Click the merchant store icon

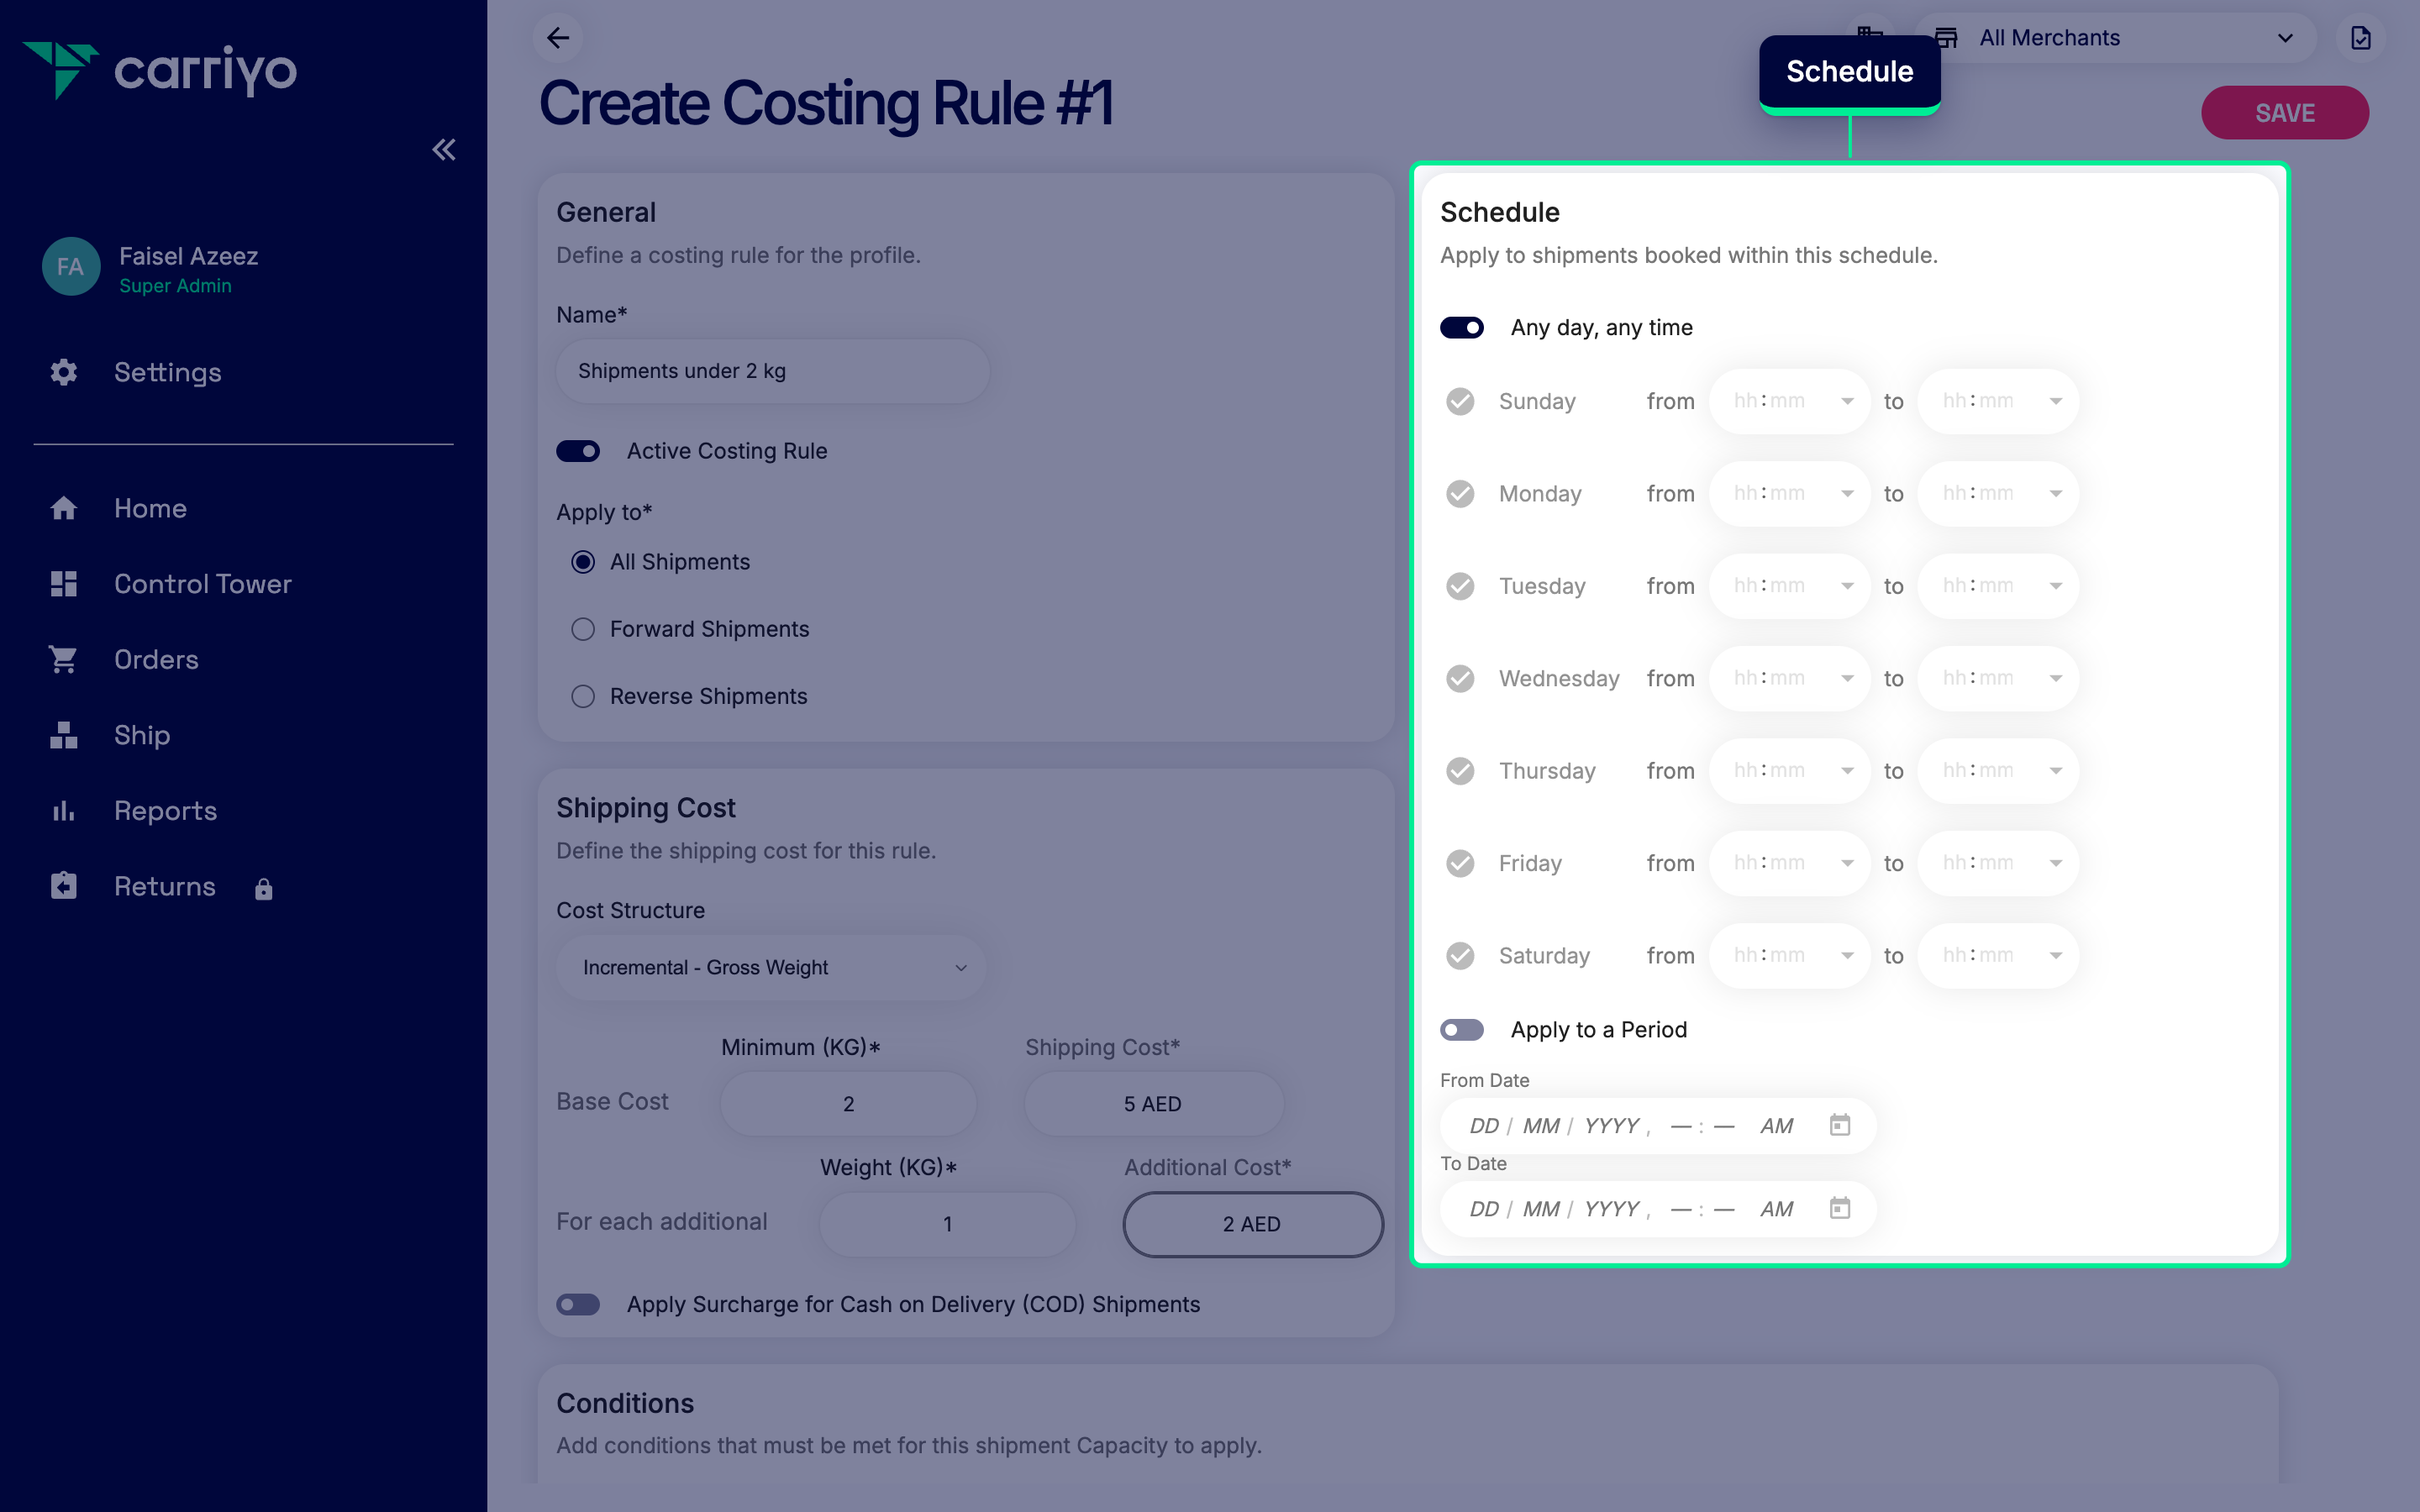pyautogui.click(x=1946, y=38)
